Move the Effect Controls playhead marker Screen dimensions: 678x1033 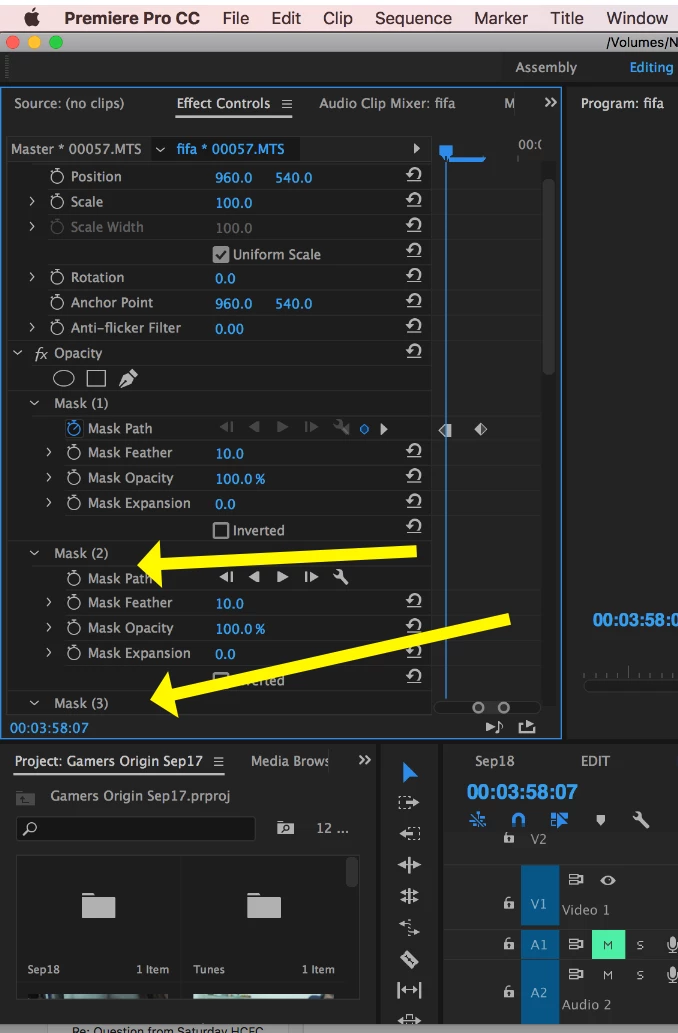point(446,153)
